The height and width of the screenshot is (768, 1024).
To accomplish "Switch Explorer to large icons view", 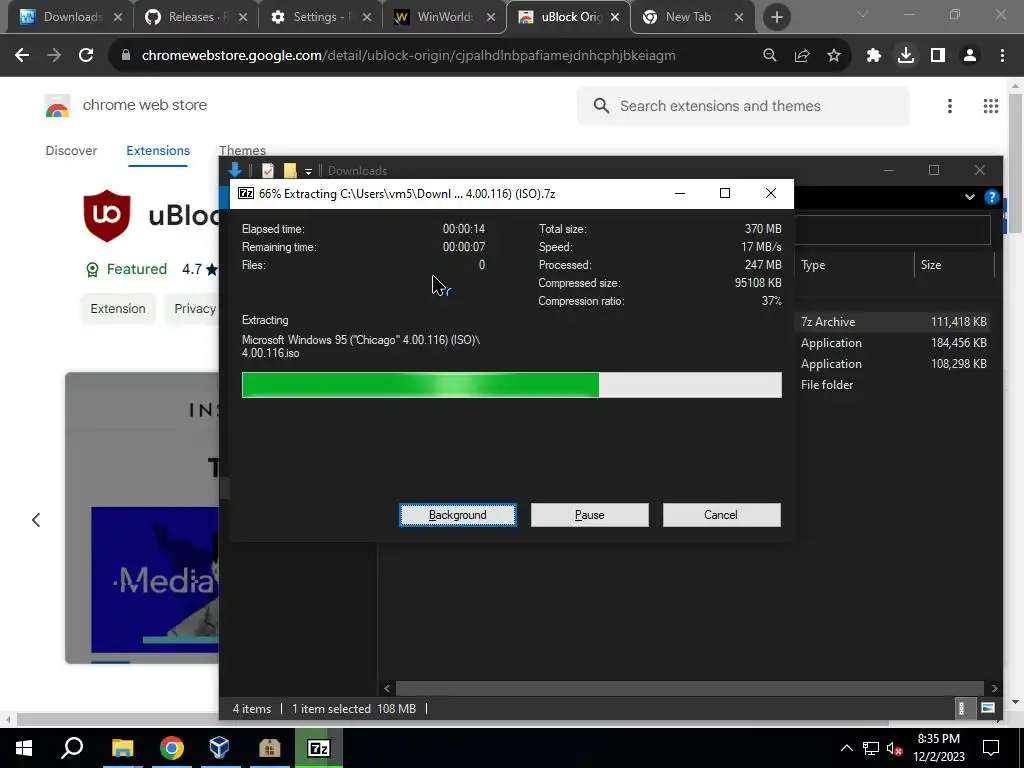I will 988,708.
